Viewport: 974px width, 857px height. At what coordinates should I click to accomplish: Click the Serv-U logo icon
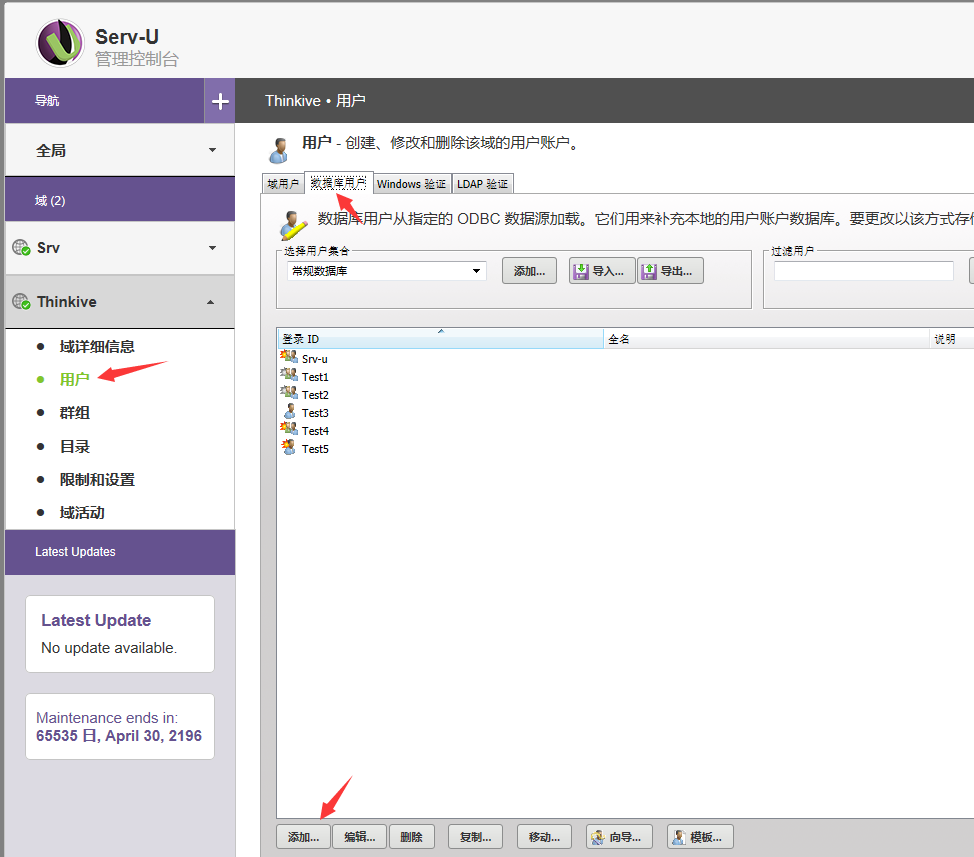pos(60,43)
